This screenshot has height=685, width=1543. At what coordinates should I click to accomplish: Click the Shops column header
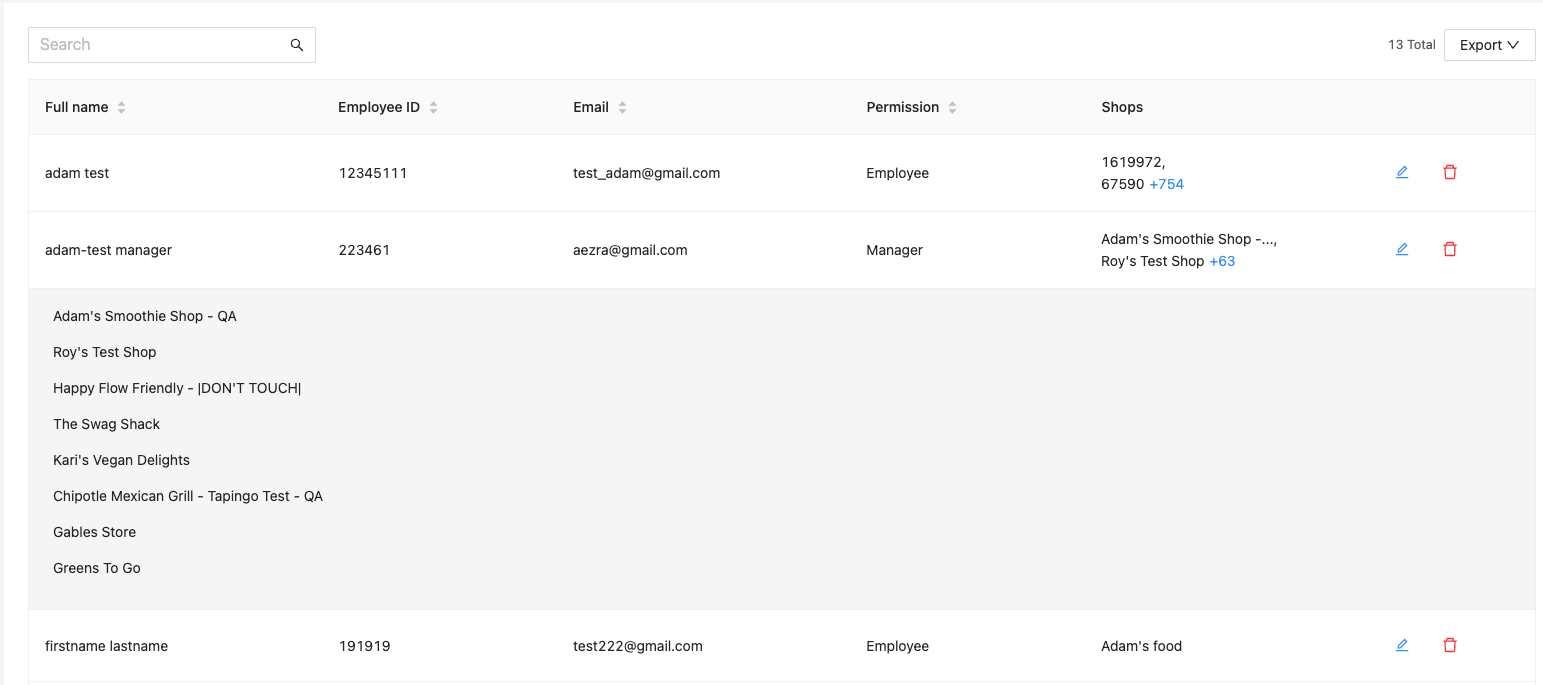pyautogui.click(x=1121, y=107)
